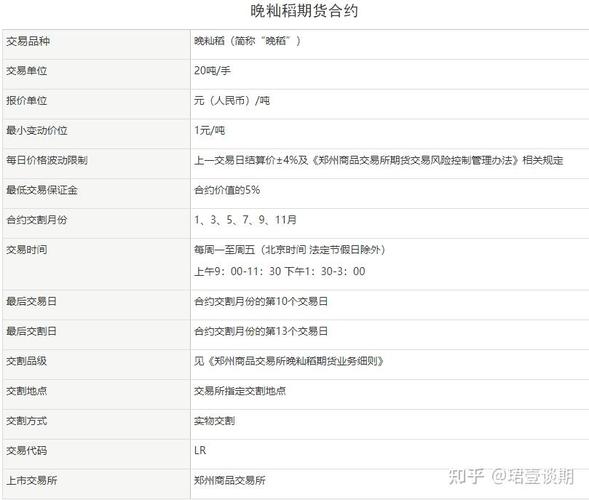Click the 实物交割 value
Screen dimensions: 589x500
pyautogui.click(x=214, y=421)
